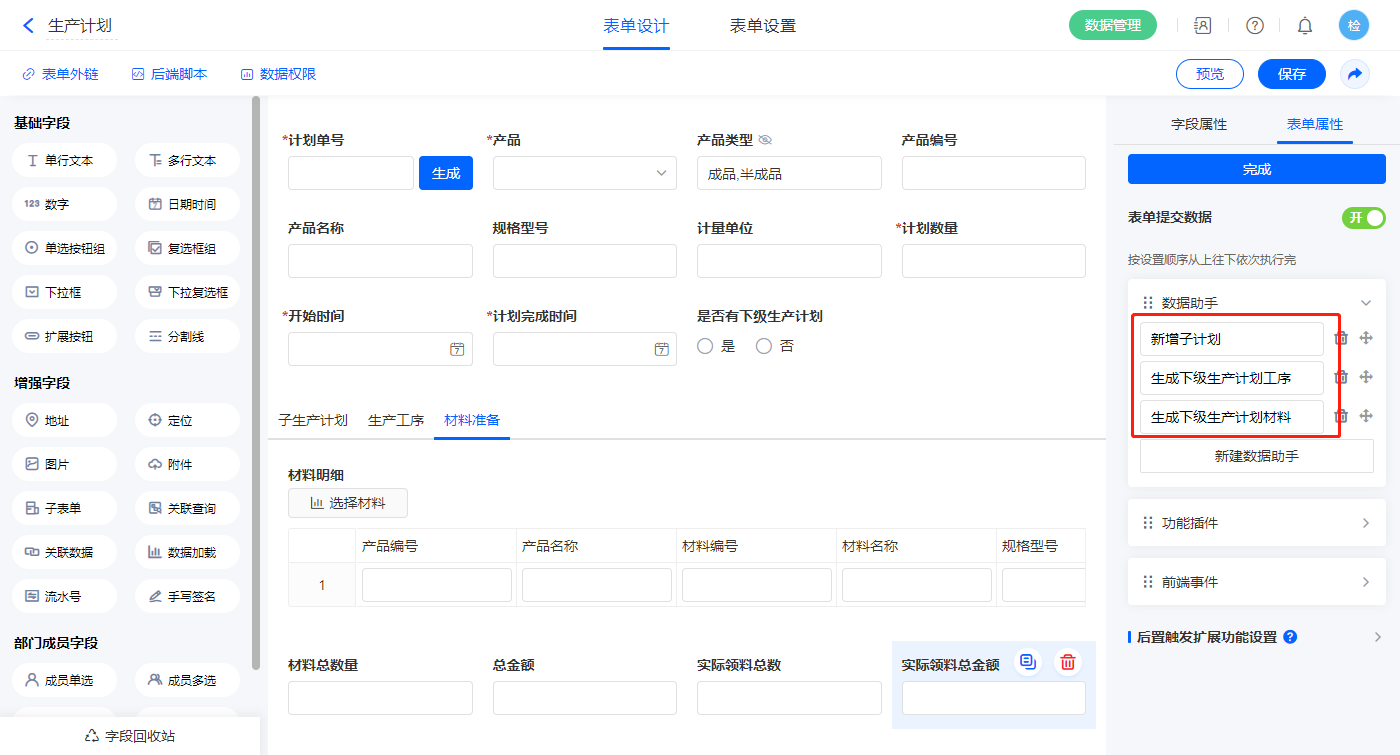Open the 产品 dropdown
The image size is (1400, 755).
[584, 173]
